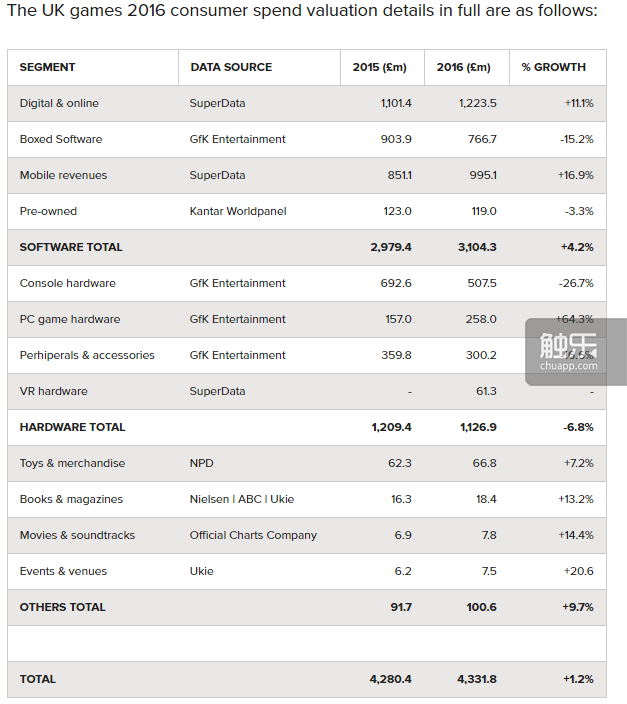Screen dimensions: 627x704
Task: Click the 4,331.8 total value cell
Action: click(x=476, y=679)
